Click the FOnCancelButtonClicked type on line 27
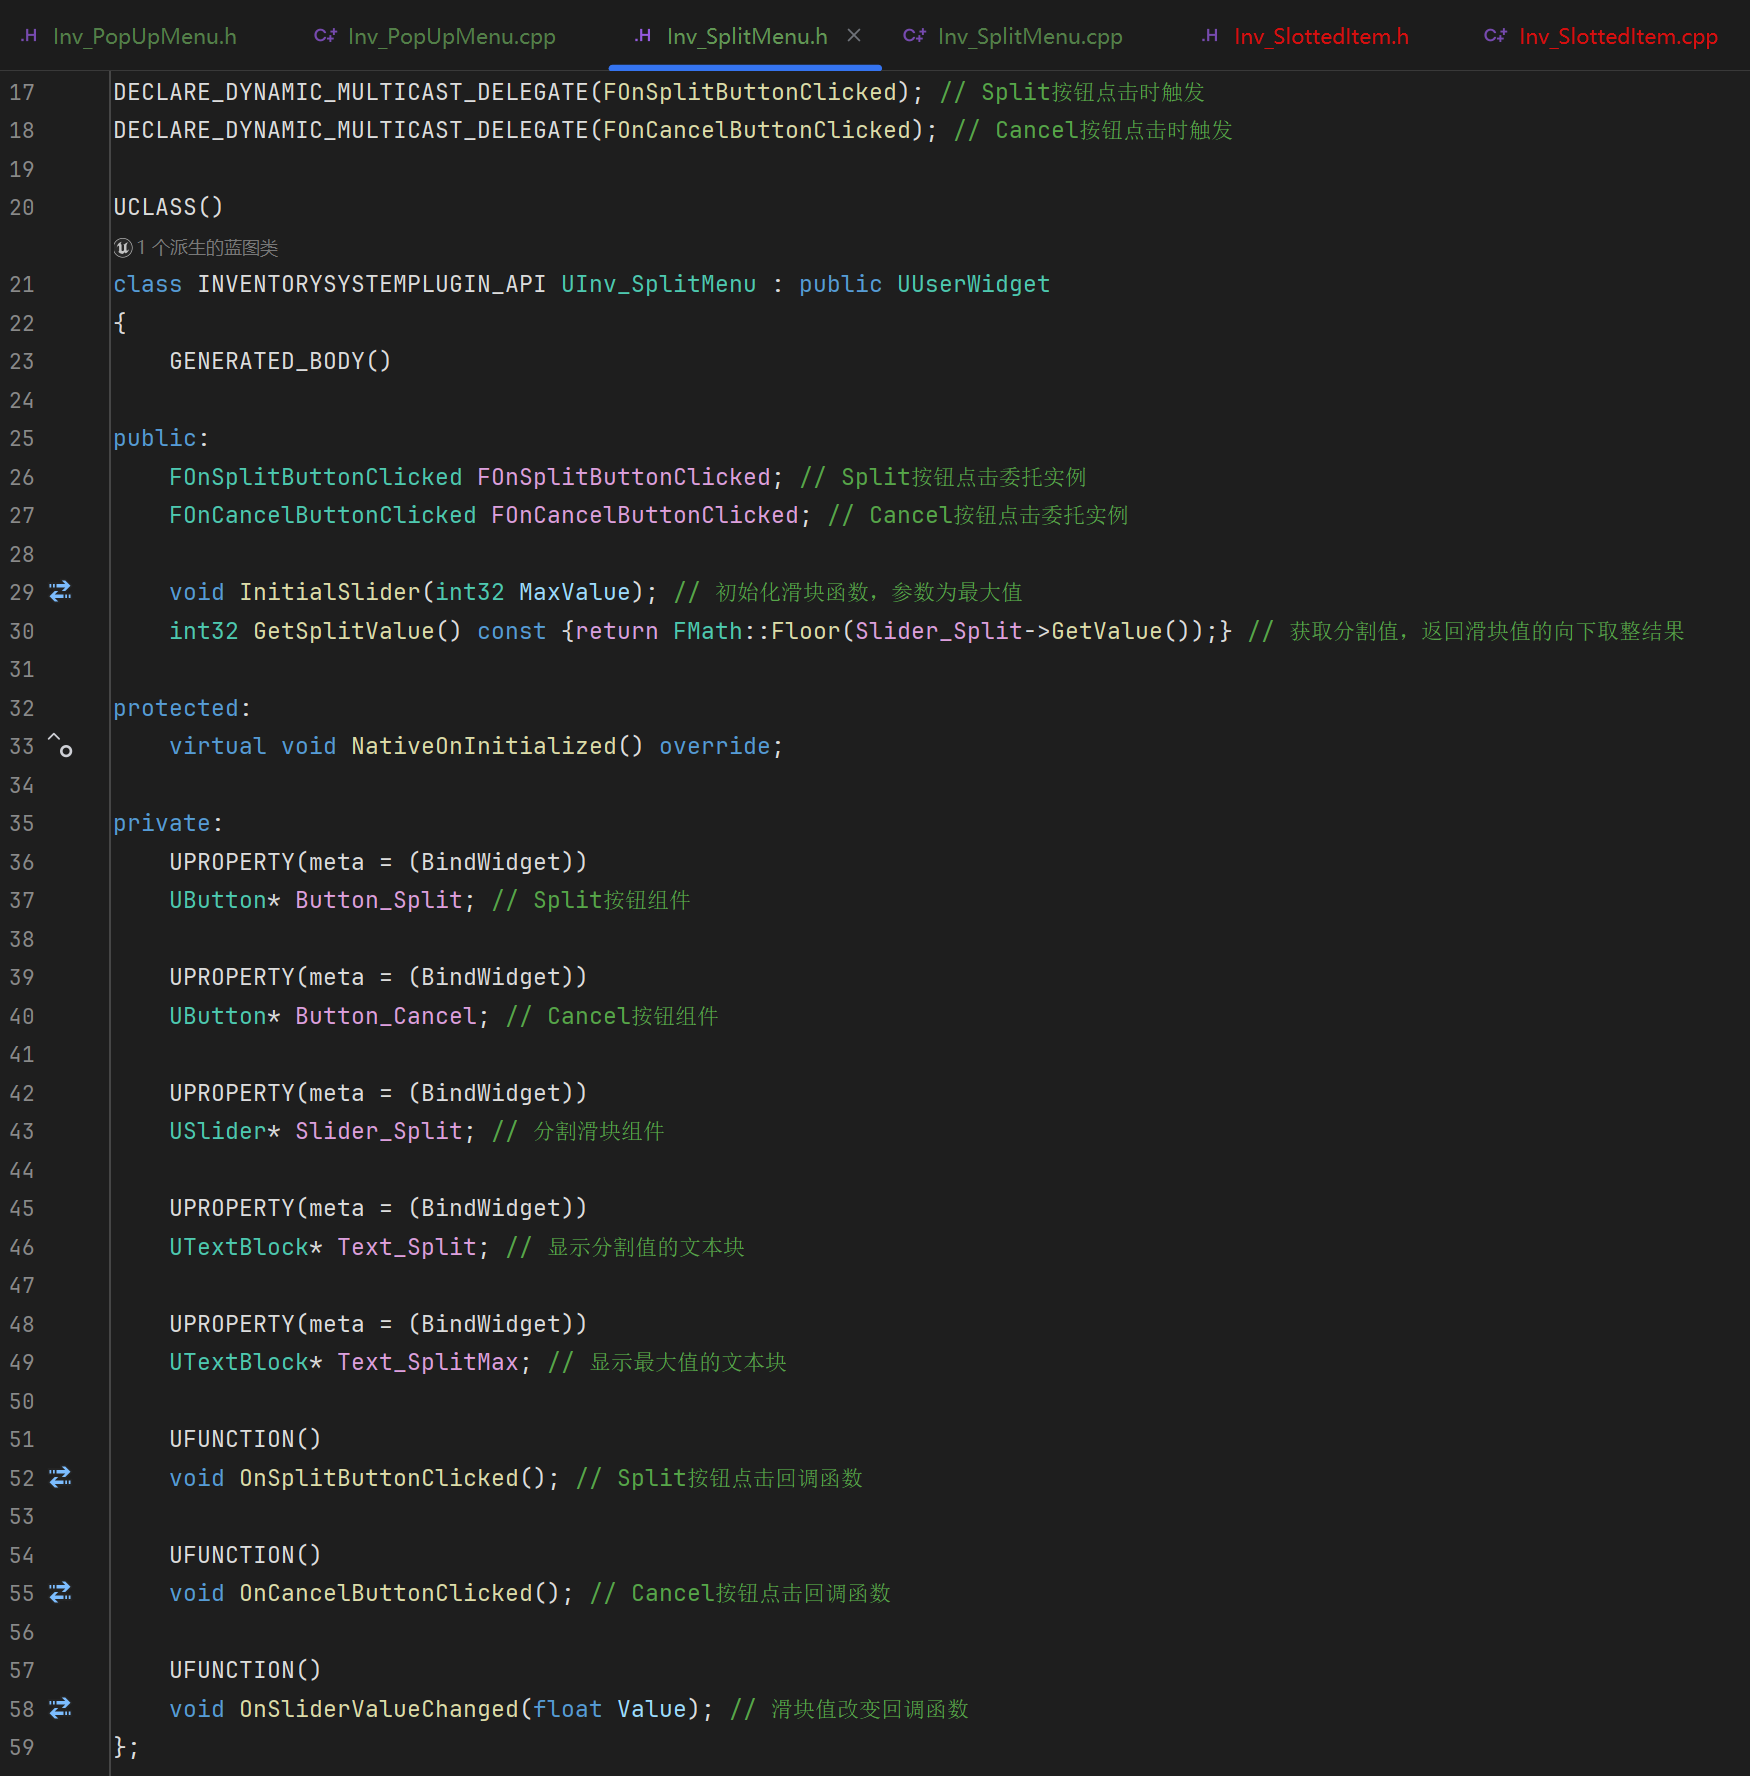 323,515
